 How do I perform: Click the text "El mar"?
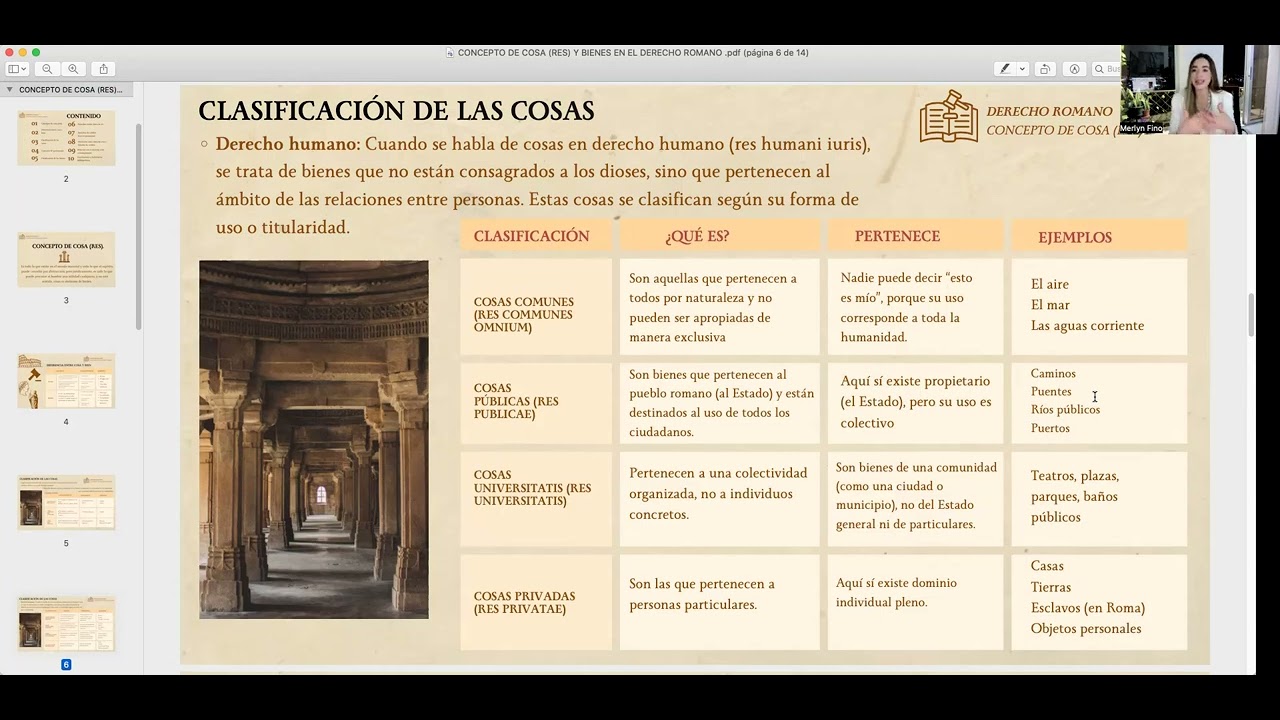(1050, 305)
